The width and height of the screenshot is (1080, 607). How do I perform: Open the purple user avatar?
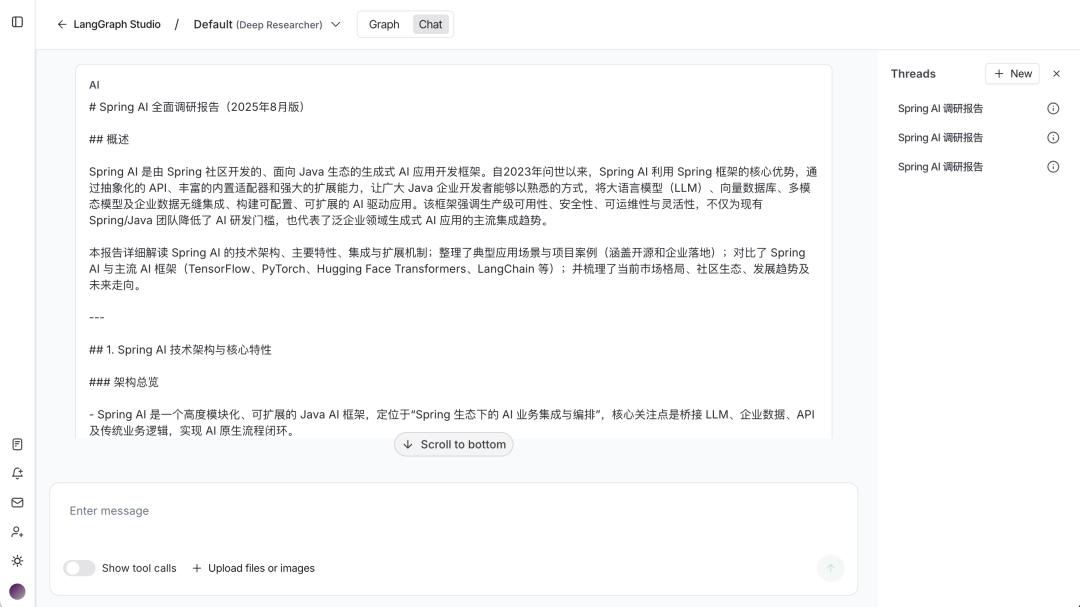17,592
